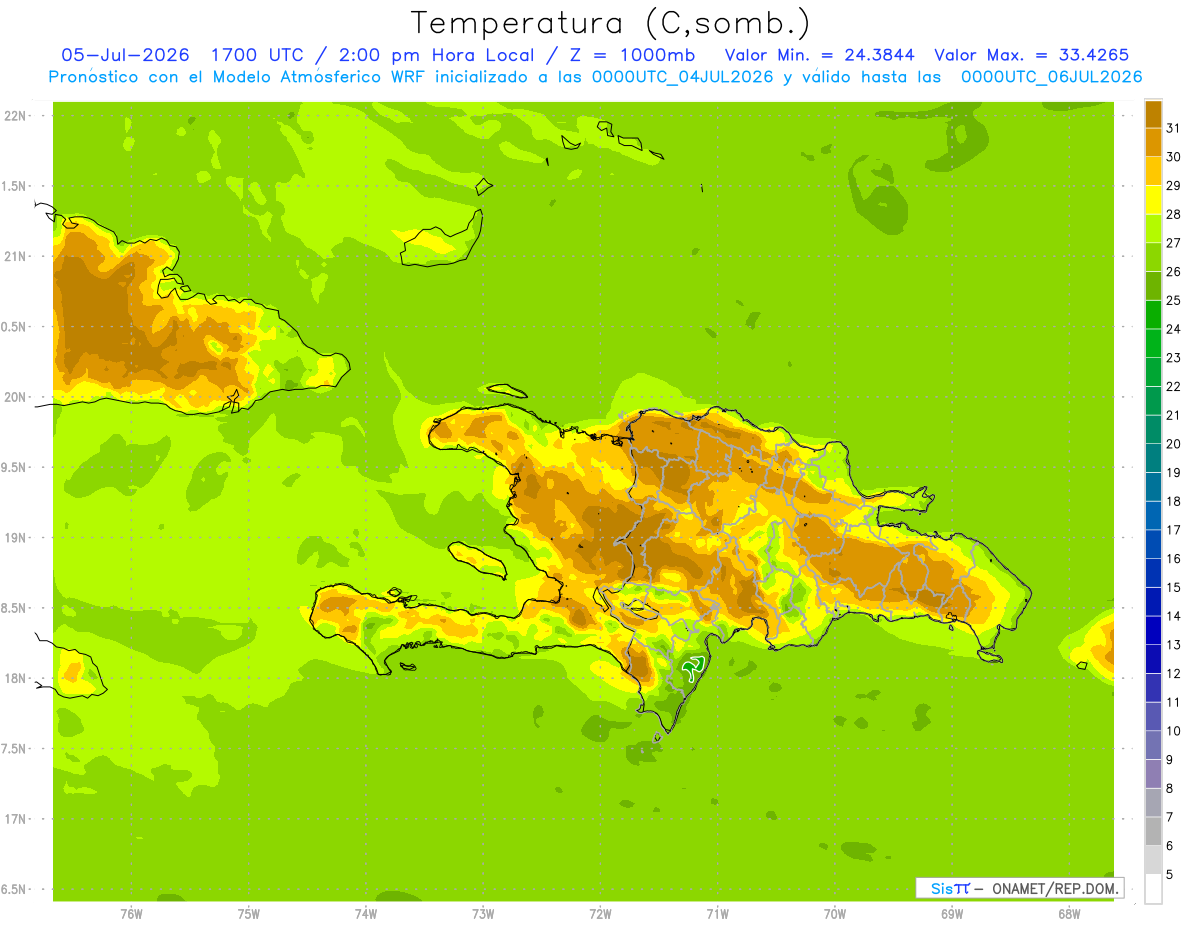The height and width of the screenshot is (927, 1200).
Task: Click the "ONAMET/REP.DOM." credit label
Action: (1054, 888)
